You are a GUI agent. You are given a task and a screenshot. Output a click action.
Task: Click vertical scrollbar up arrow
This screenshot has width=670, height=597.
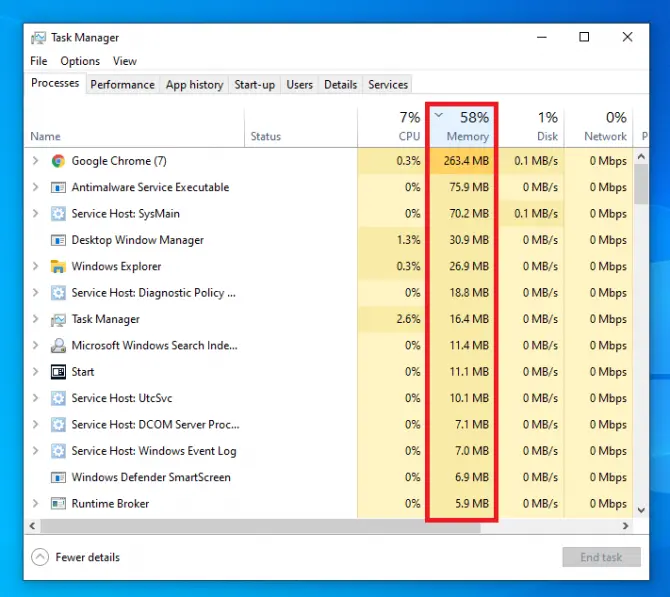click(641, 156)
